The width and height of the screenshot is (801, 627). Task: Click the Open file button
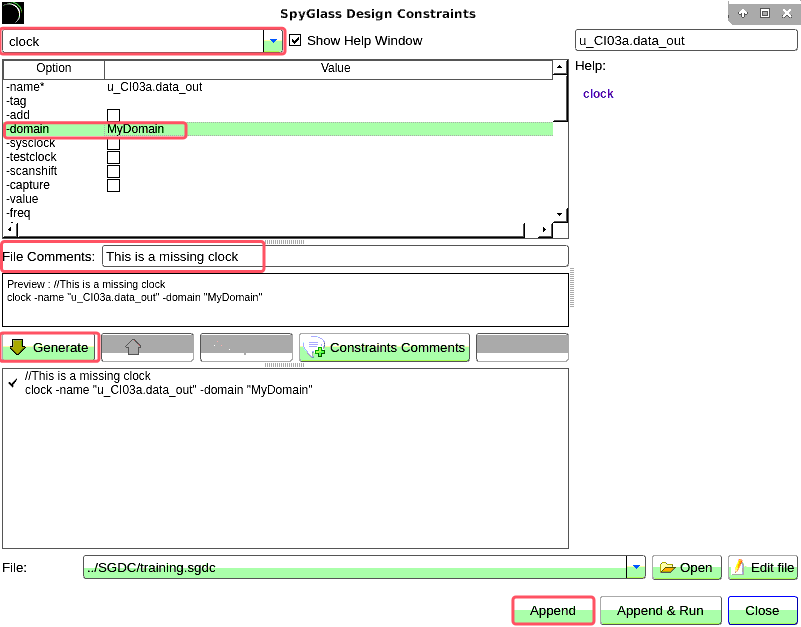coord(687,568)
